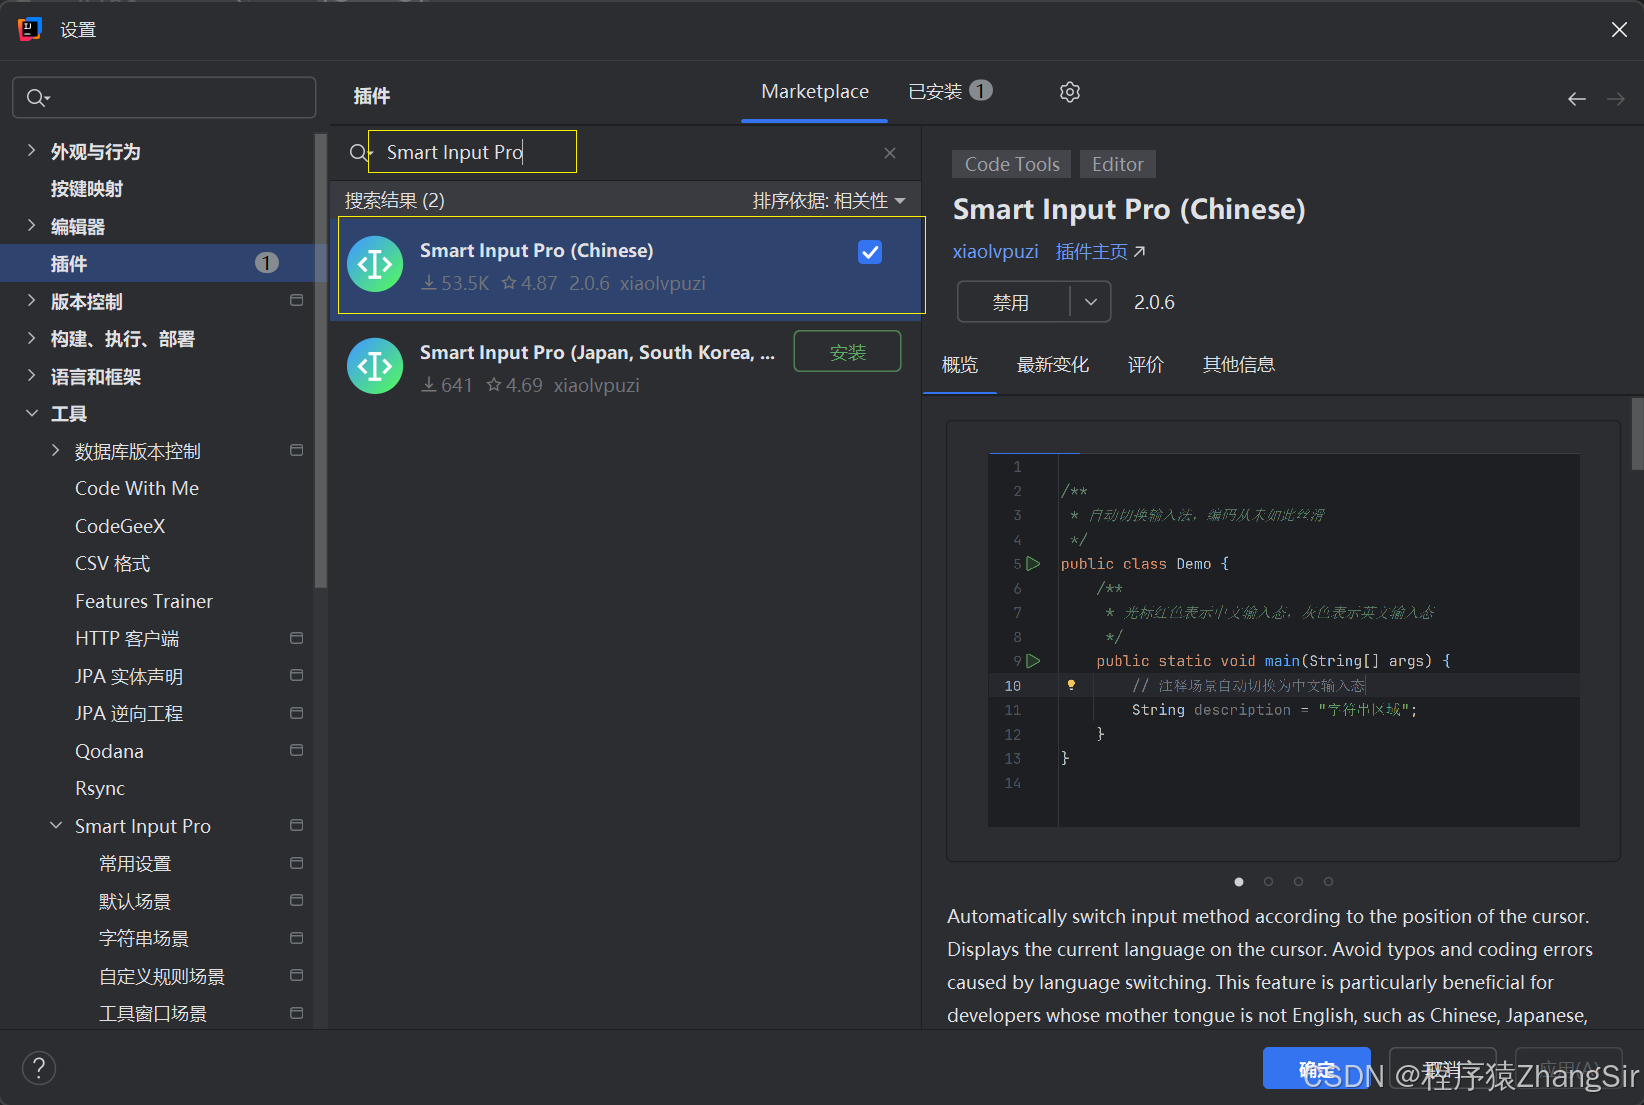Open the dropdown arrow next to 禁用

[1091, 302]
